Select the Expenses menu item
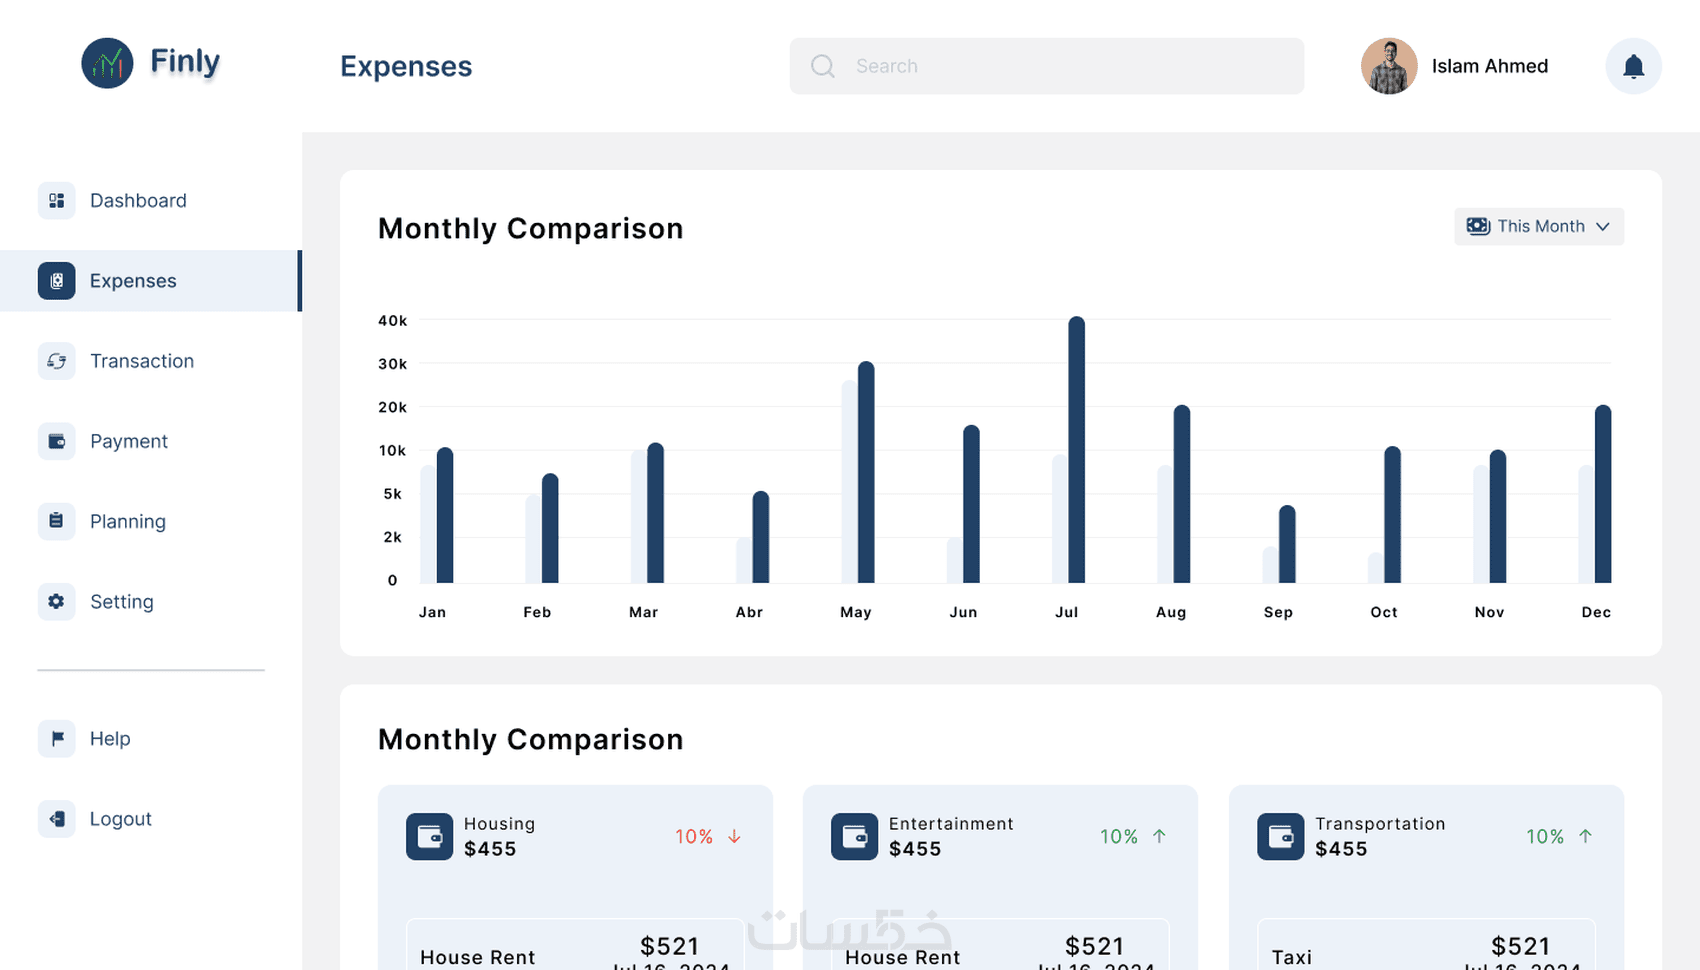Image resolution: width=1700 pixels, height=970 pixels. [133, 281]
